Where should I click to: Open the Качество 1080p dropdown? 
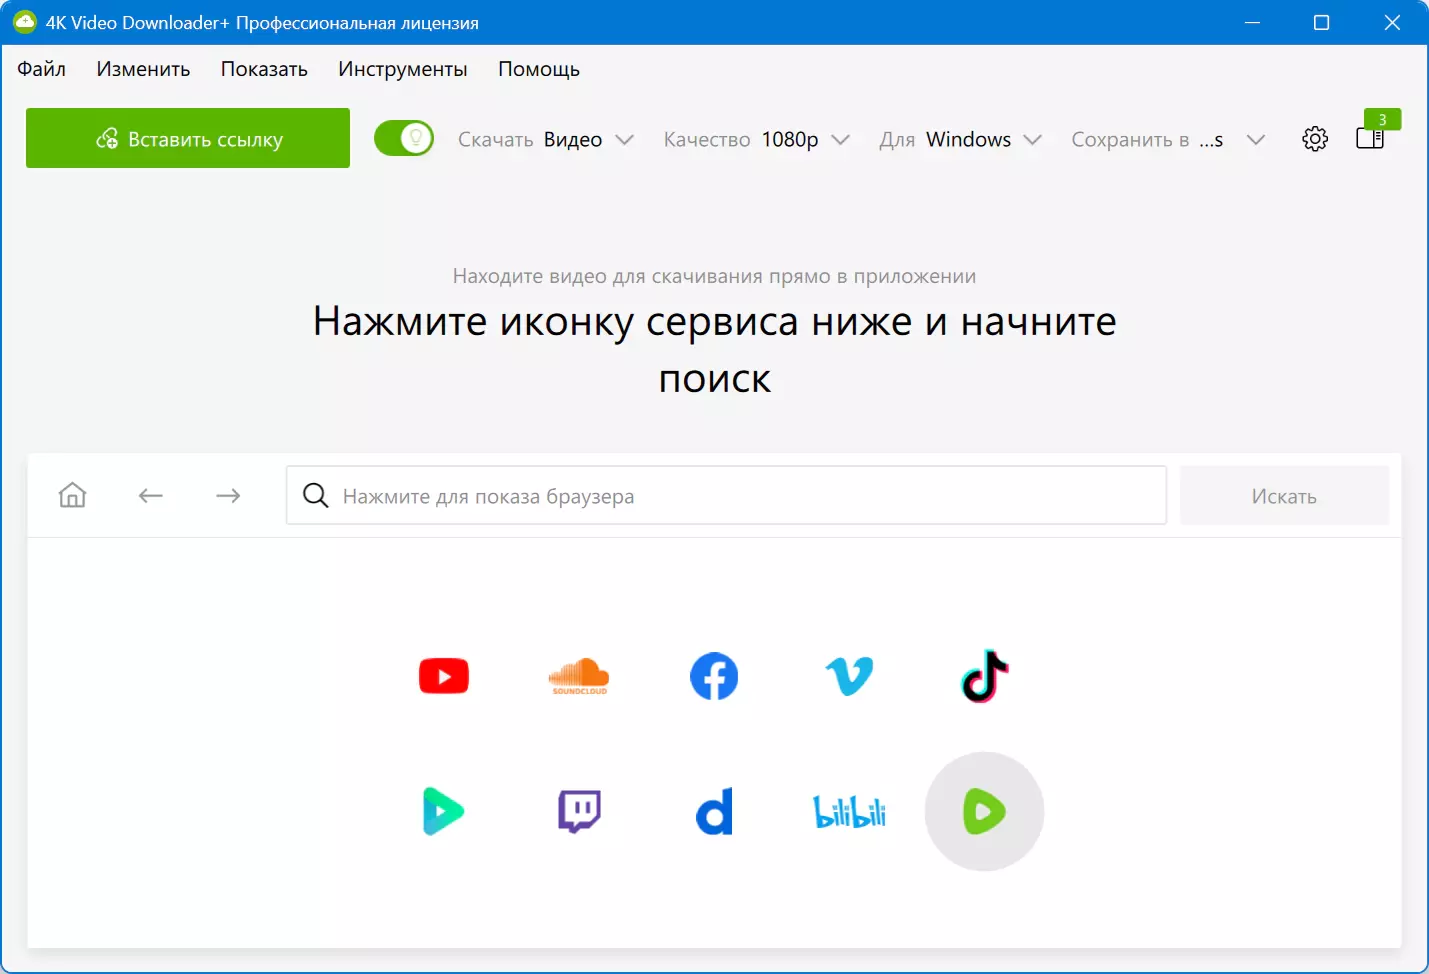757,139
